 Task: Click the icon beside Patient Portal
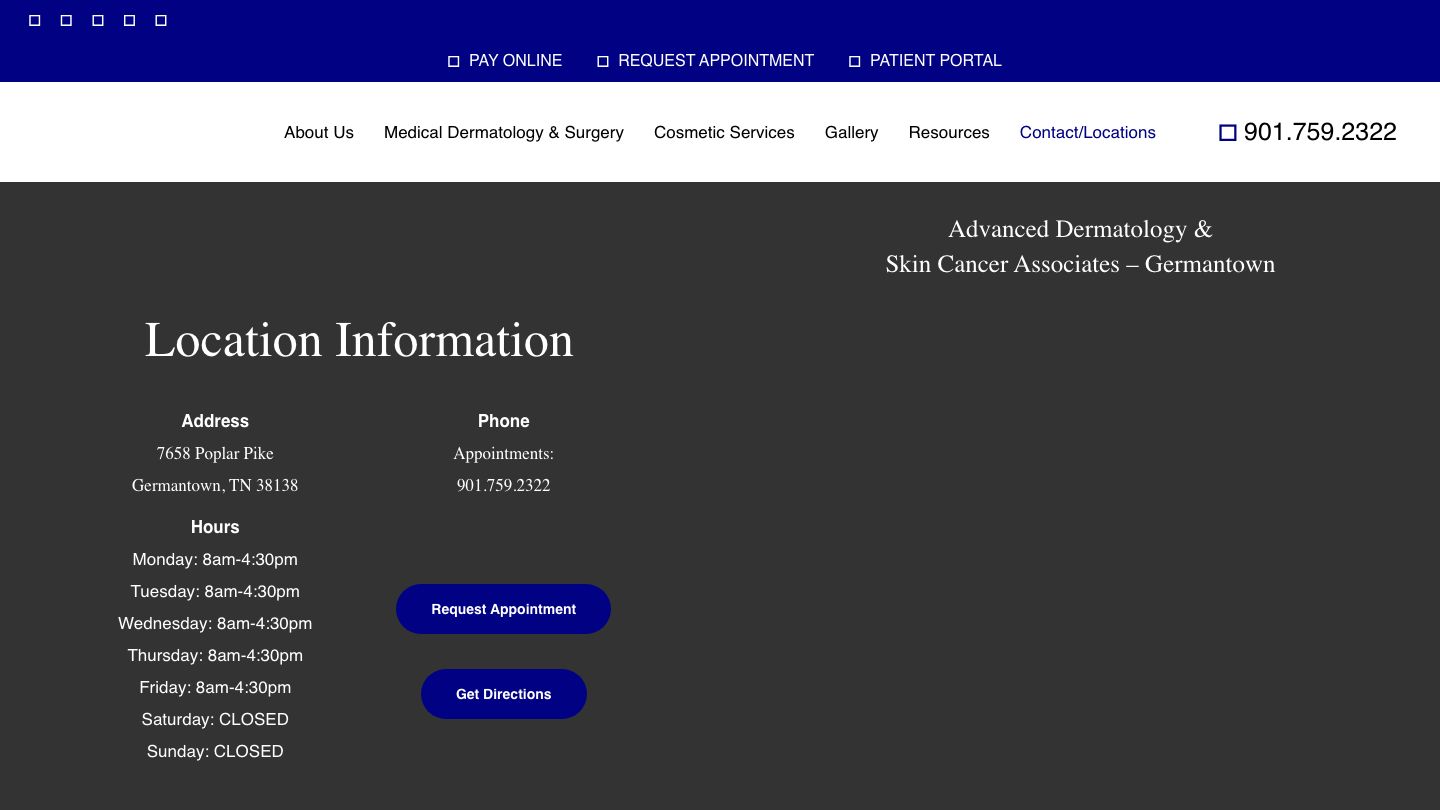pyautogui.click(x=855, y=60)
